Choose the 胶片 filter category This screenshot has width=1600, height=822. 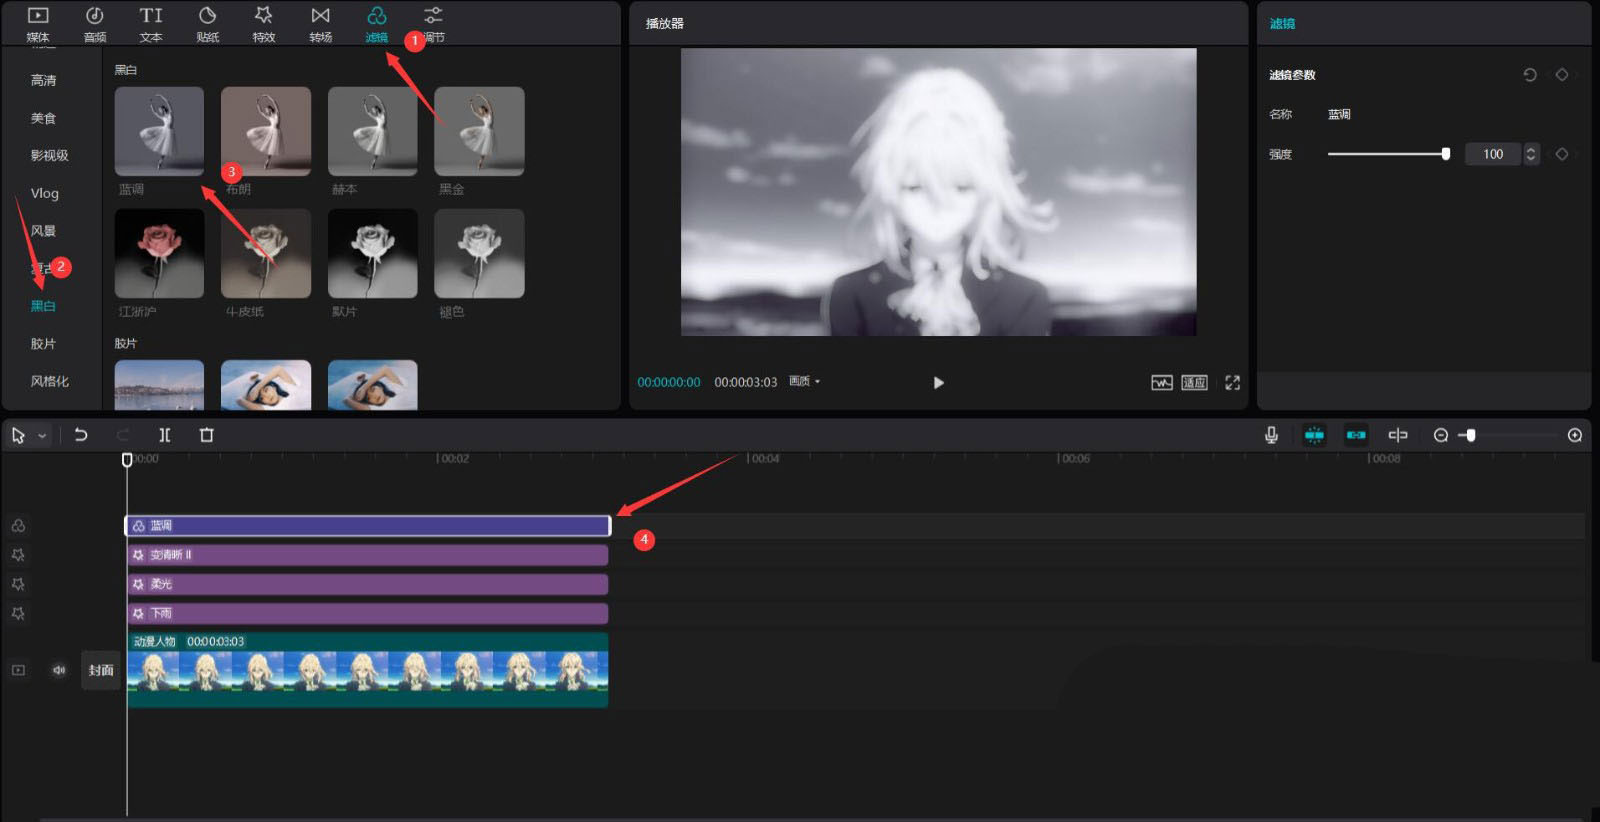tap(44, 343)
